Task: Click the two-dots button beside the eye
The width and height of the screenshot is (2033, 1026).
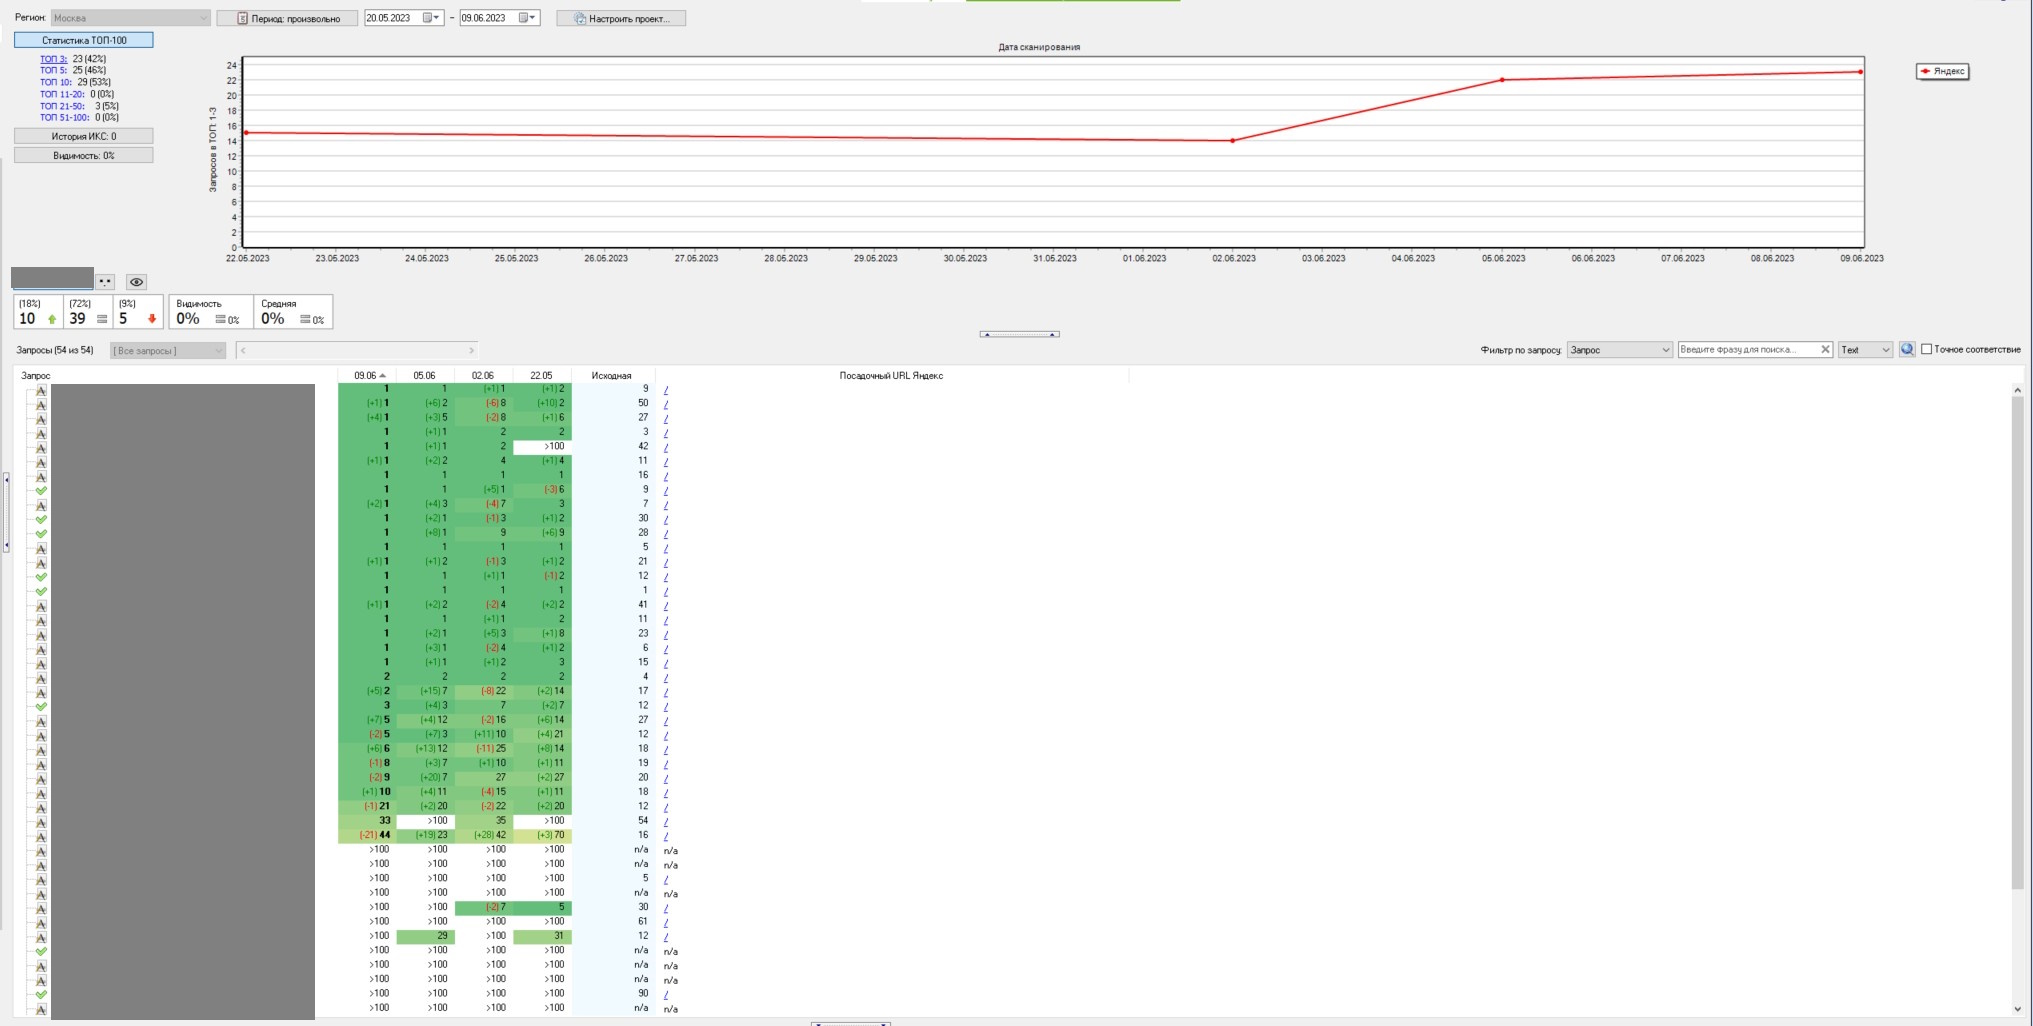Action: coord(105,282)
